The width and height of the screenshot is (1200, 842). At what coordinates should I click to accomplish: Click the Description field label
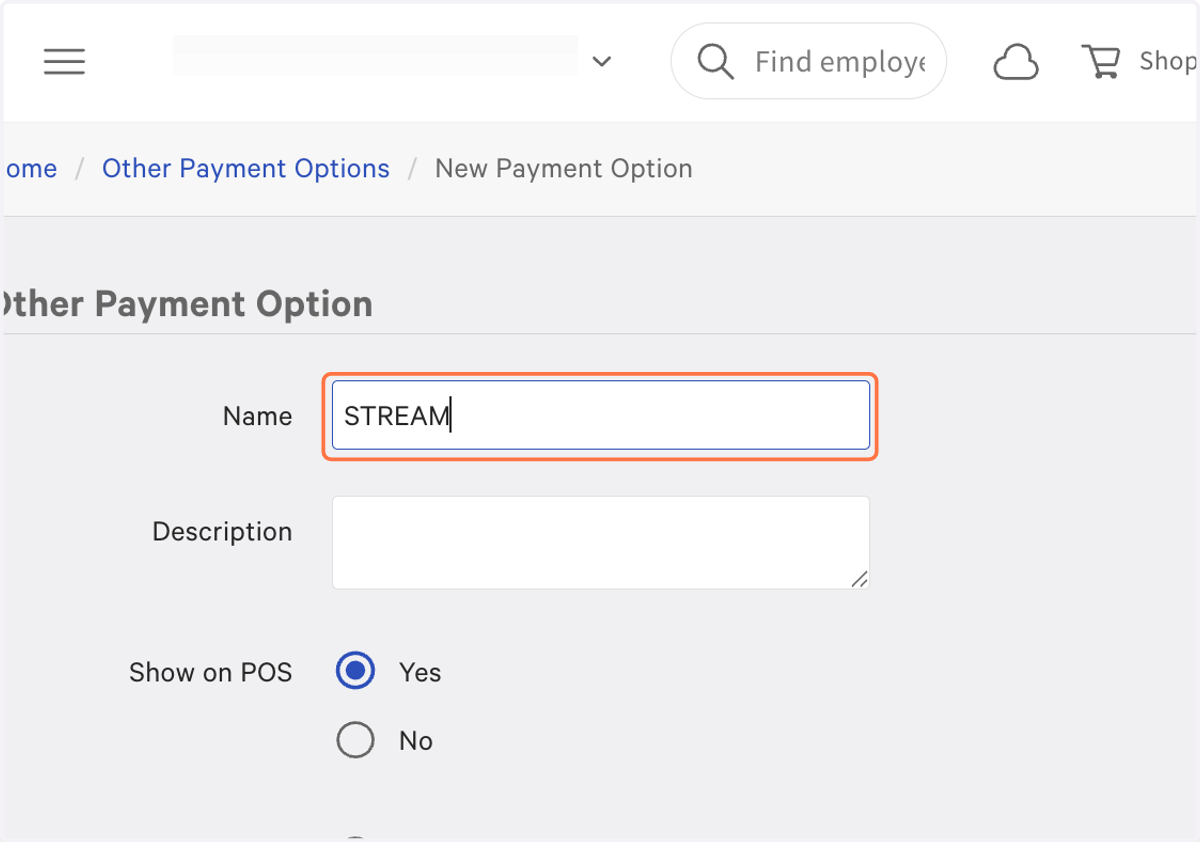pos(222,531)
